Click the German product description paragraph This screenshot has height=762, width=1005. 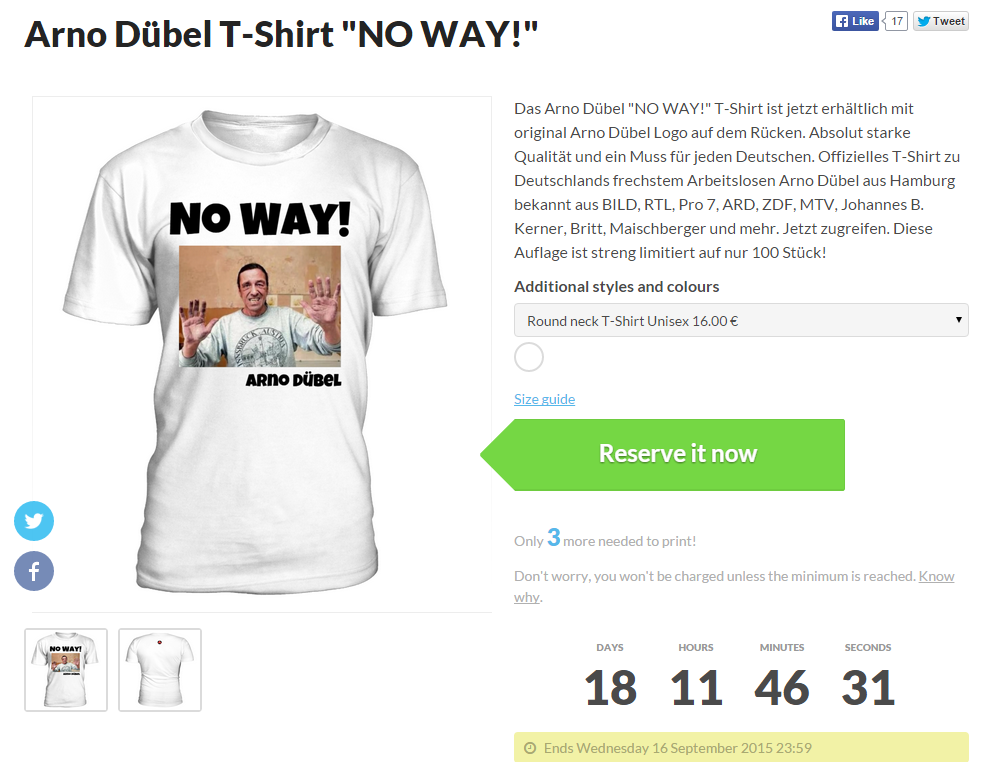(x=737, y=181)
